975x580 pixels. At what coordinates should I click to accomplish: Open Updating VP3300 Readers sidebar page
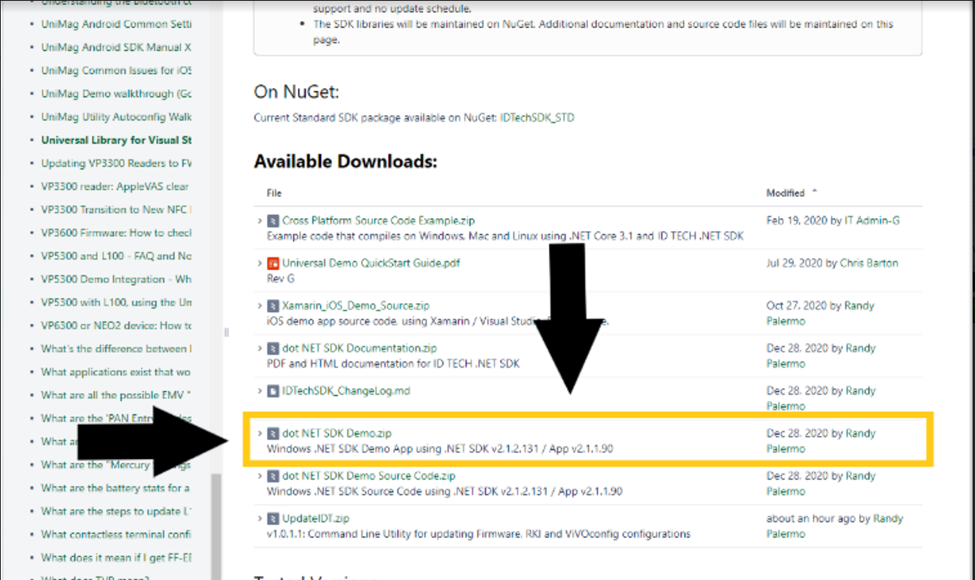point(116,163)
